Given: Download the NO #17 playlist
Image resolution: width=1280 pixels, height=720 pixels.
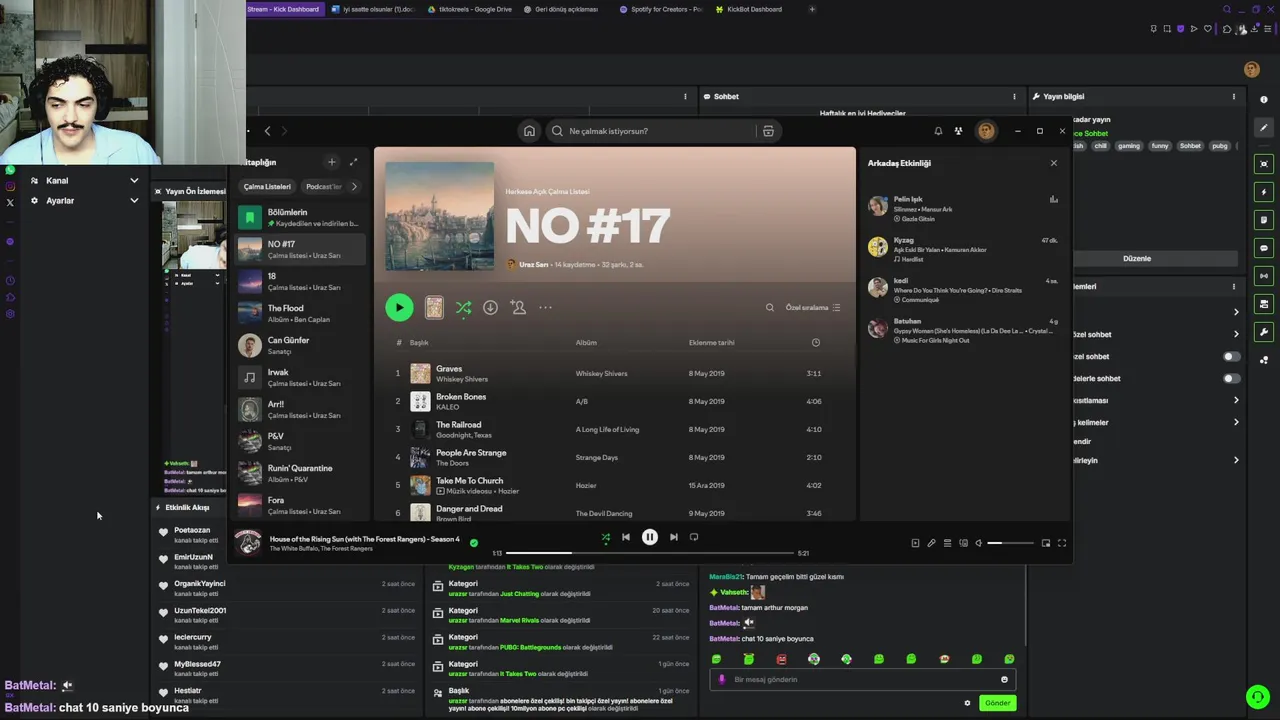Looking at the screenshot, I should (490, 308).
